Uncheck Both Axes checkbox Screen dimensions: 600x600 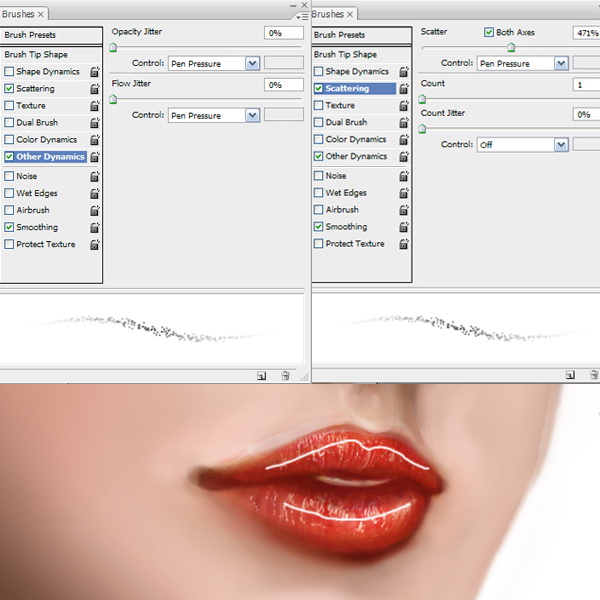[x=489, y=32]
